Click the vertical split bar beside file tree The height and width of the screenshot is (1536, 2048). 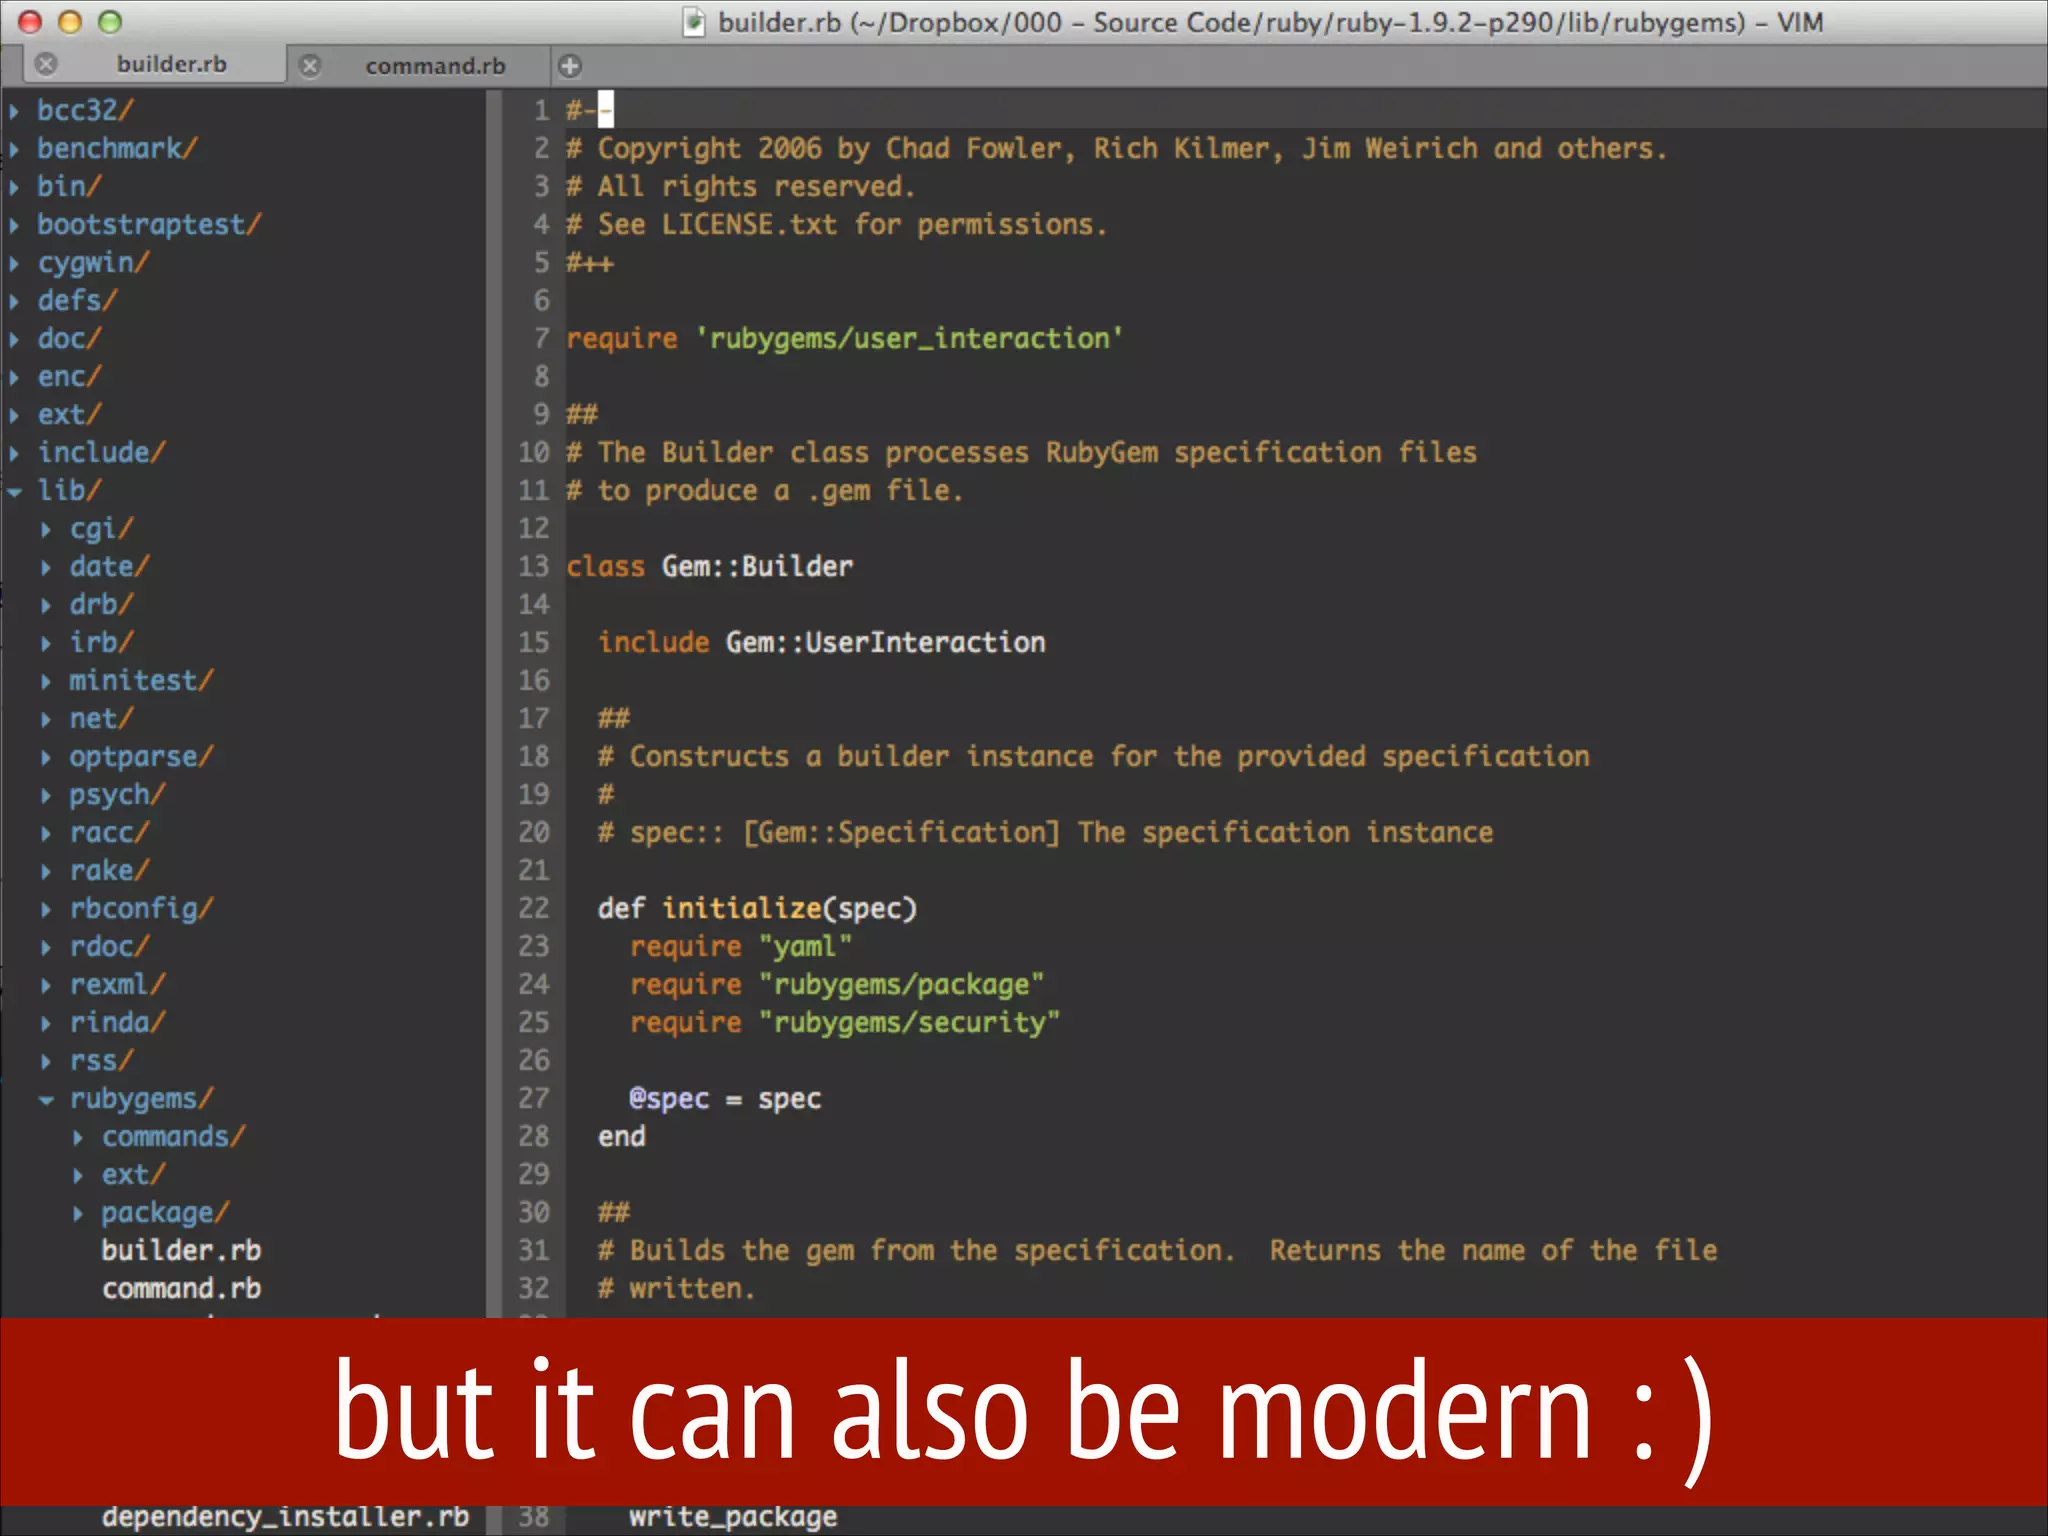493,703
